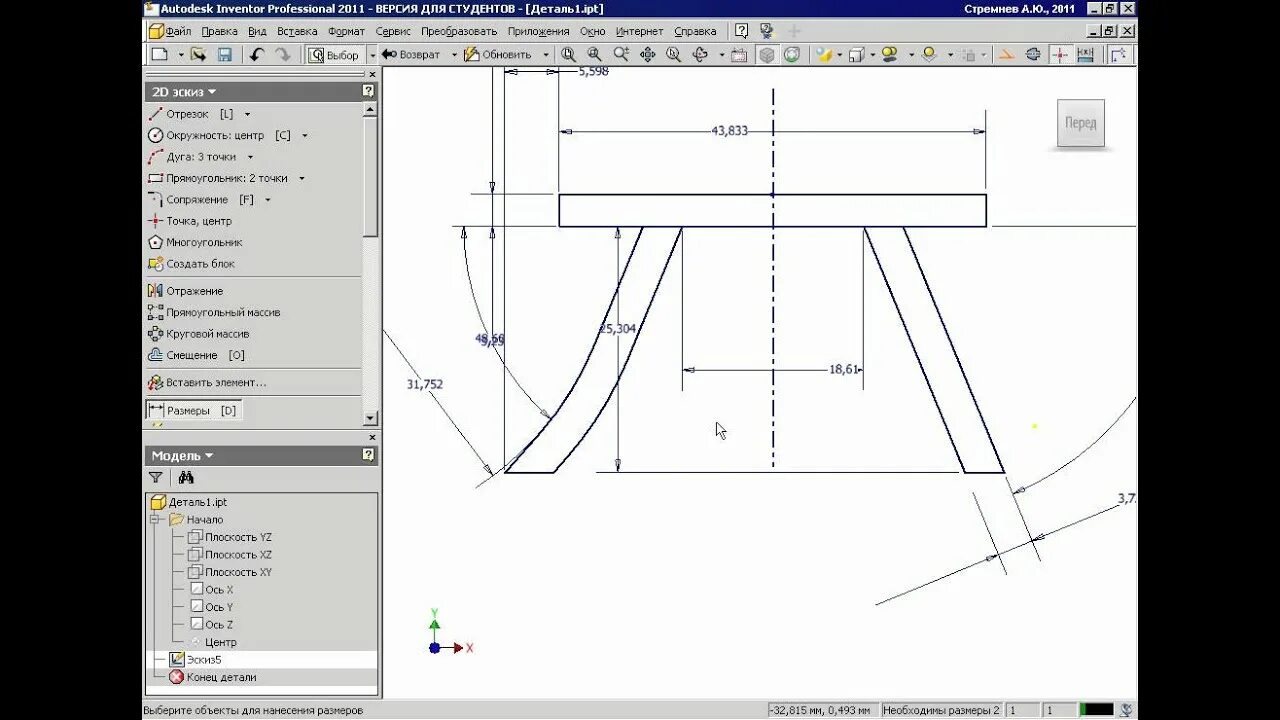Toggle the shaded display cube icon

point(766,54)
